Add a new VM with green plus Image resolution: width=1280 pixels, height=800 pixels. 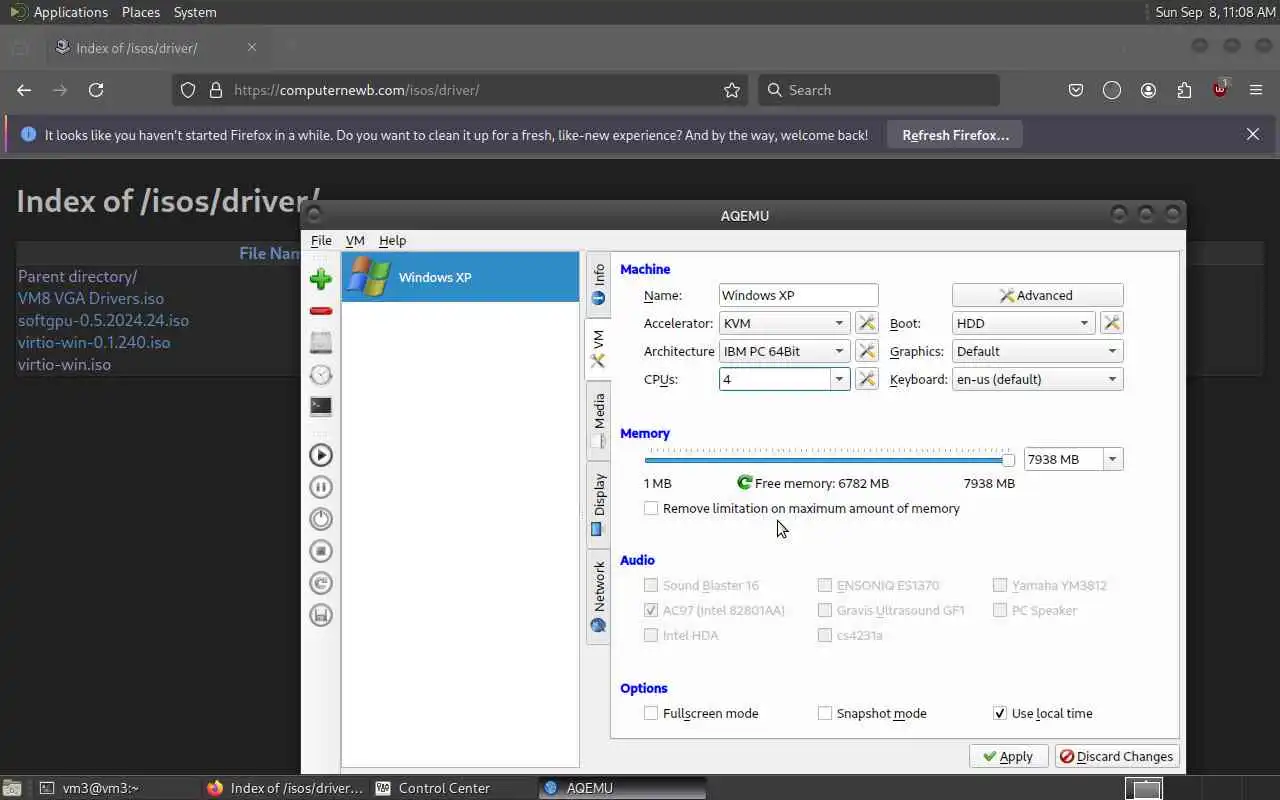tap(321, 279)
